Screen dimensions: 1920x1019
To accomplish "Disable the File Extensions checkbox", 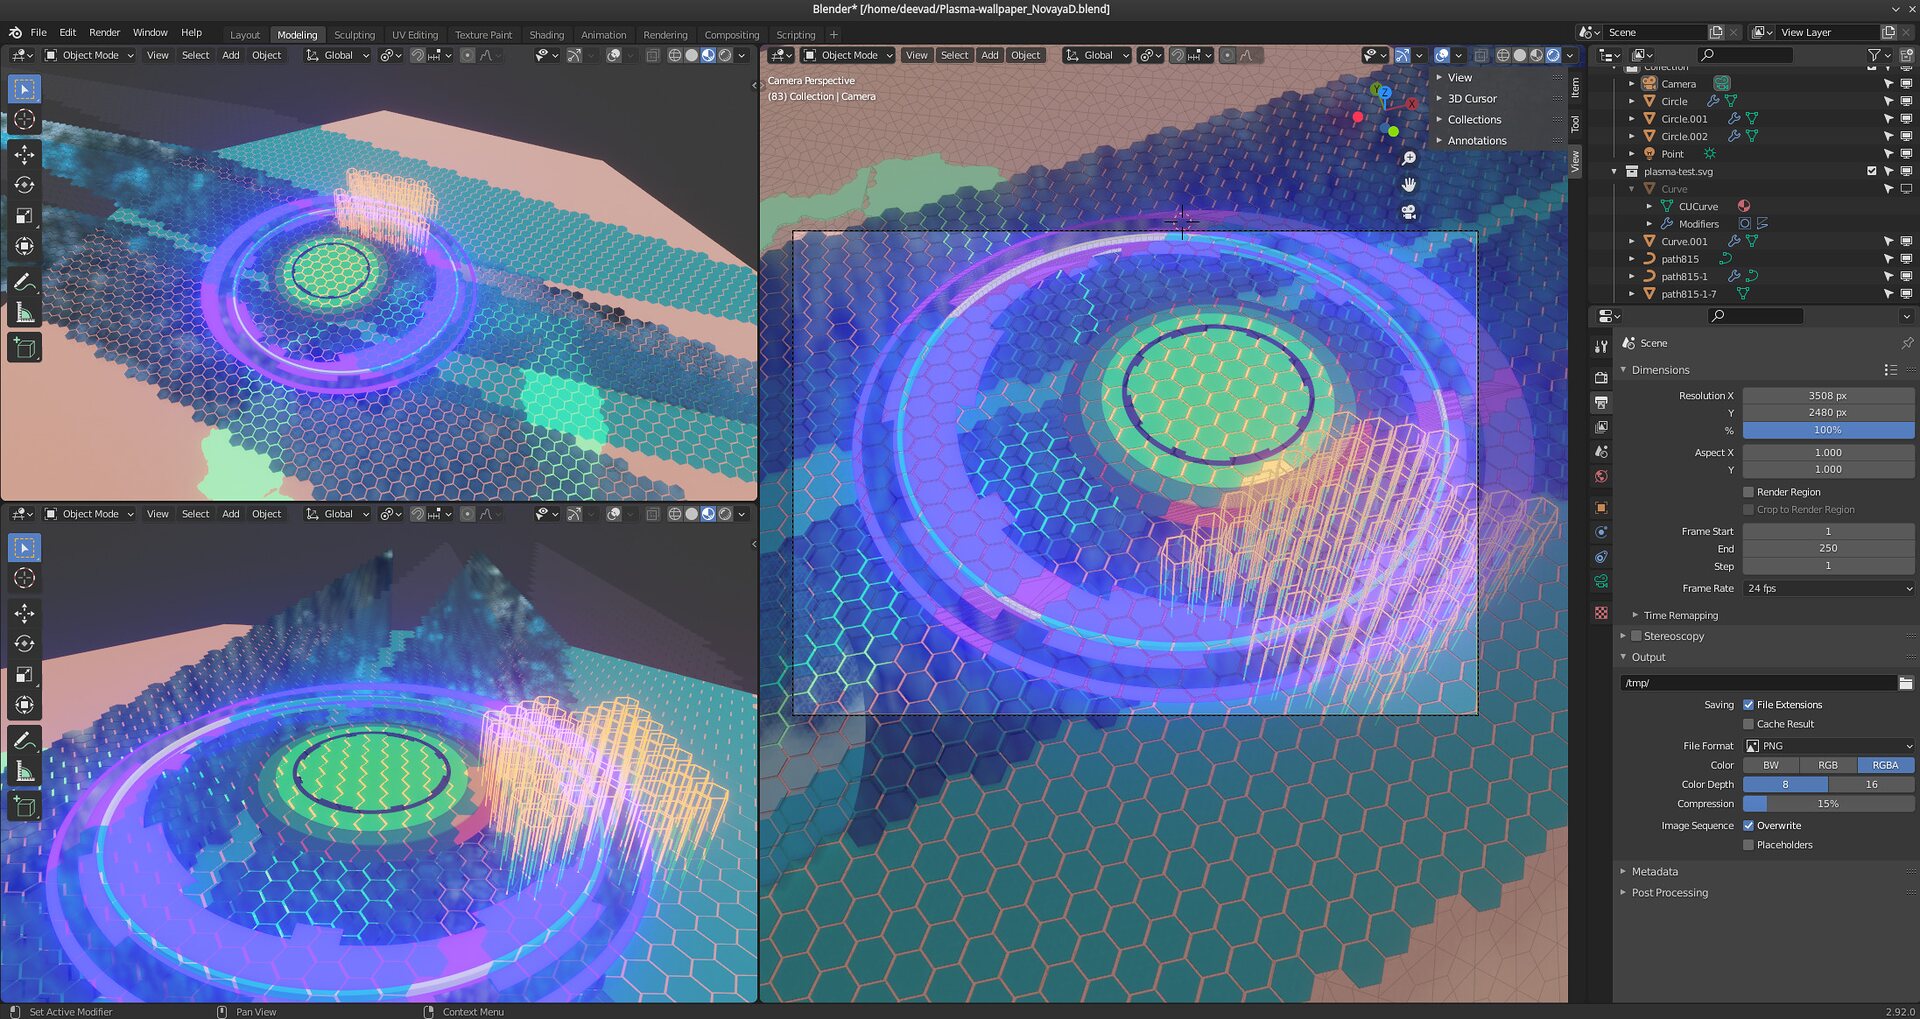I will [1748, 705].
